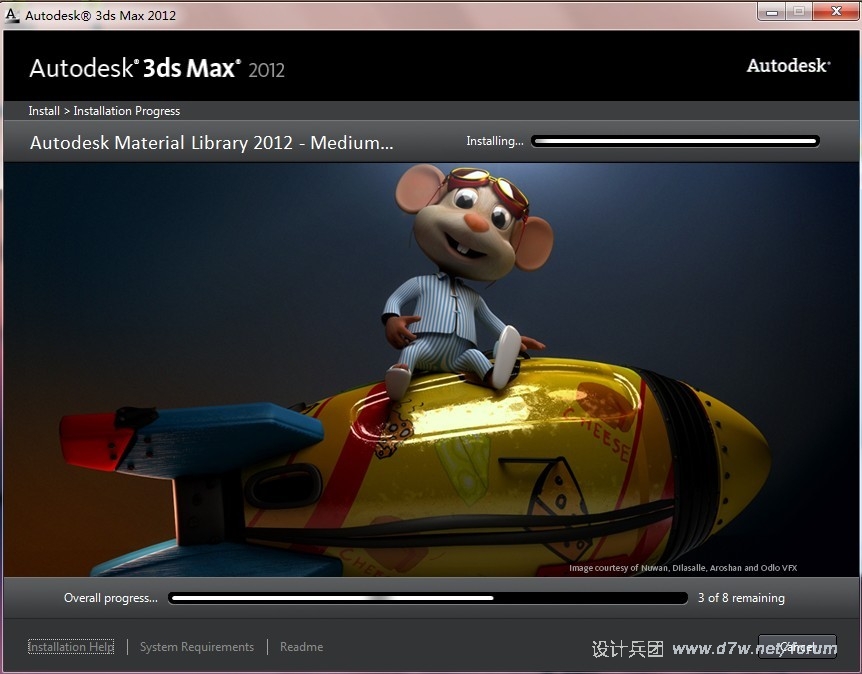Minimize the installer window

coord(772,12)
